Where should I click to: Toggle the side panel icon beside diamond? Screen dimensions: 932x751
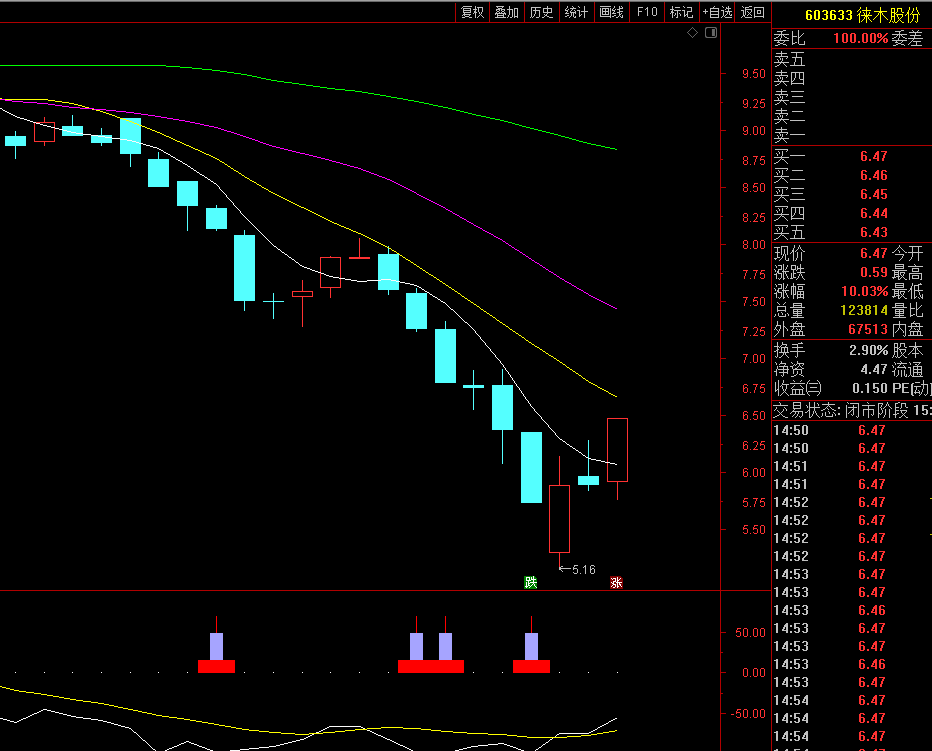(x=711, y=33)
